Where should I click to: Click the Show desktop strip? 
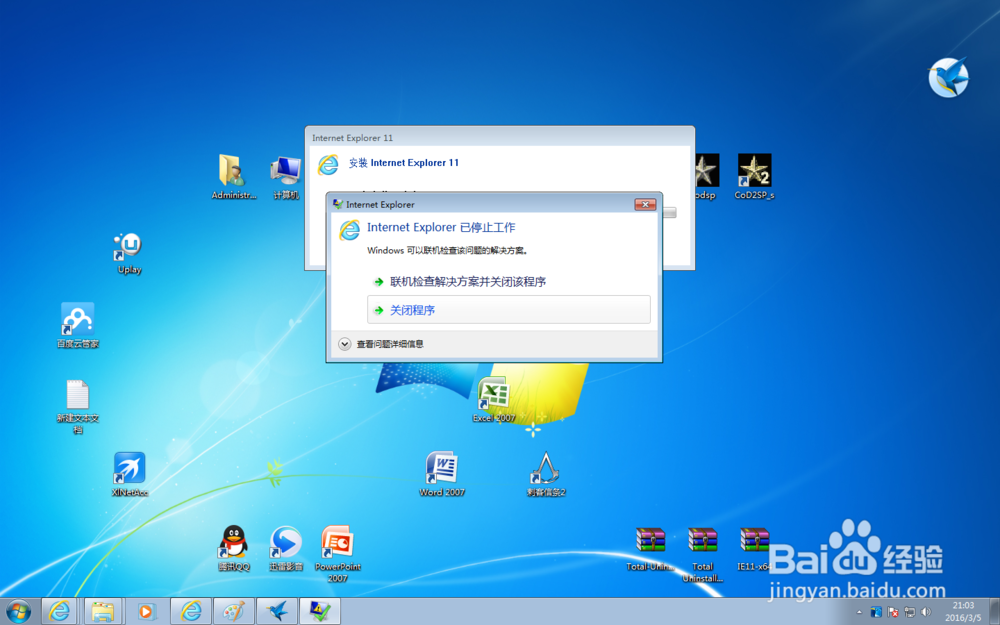(x=994, y=612)
